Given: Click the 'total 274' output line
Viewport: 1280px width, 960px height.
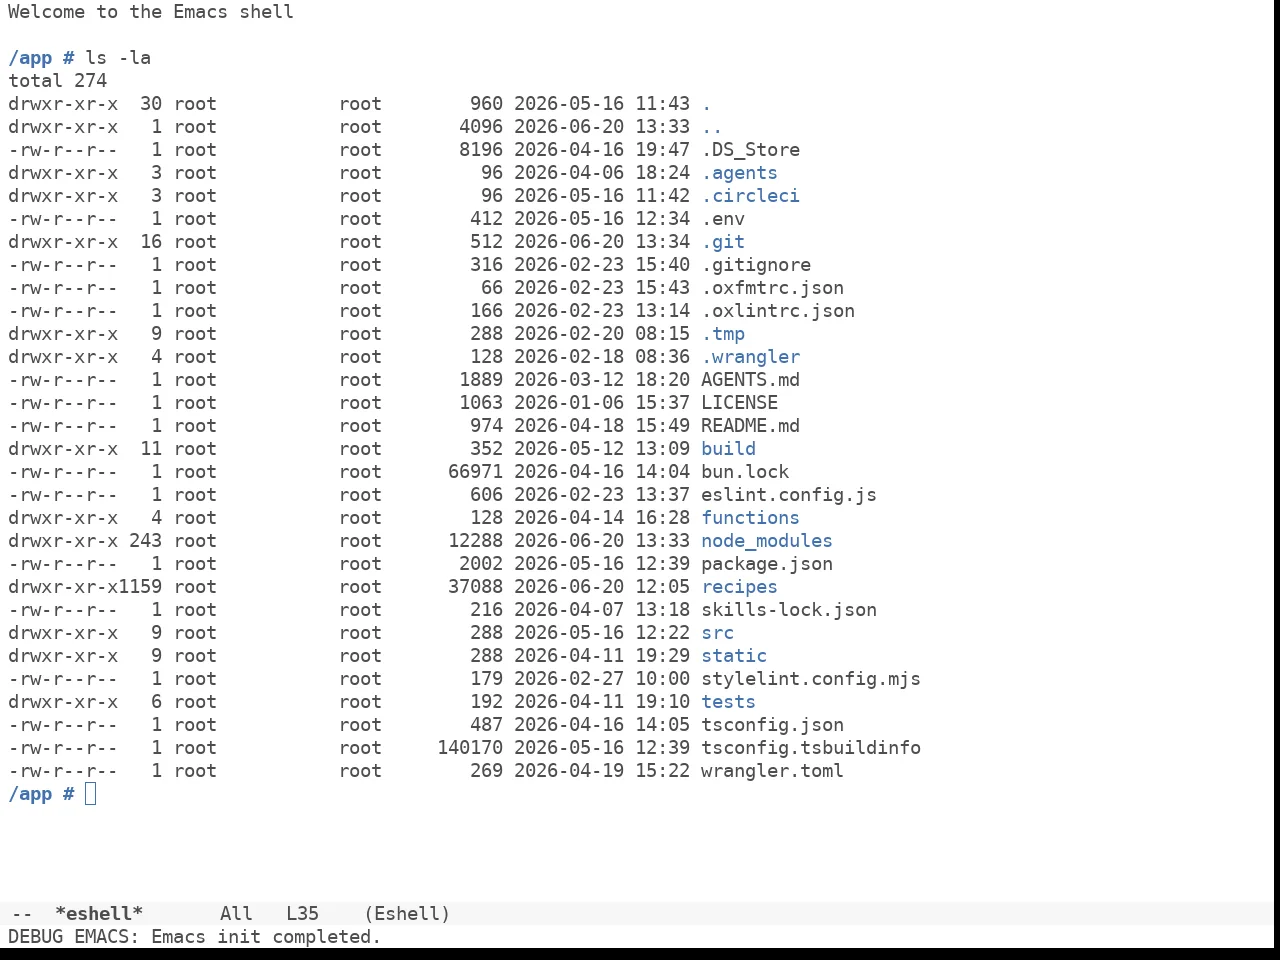Looking at the screenshot, I should (57, 81).
